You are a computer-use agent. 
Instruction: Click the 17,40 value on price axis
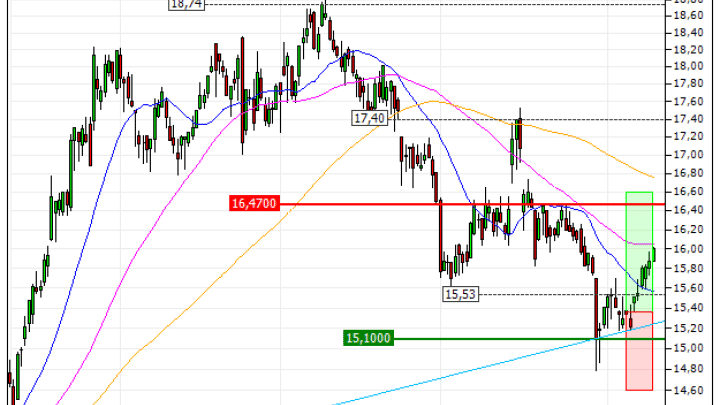[x=688, y=119]
